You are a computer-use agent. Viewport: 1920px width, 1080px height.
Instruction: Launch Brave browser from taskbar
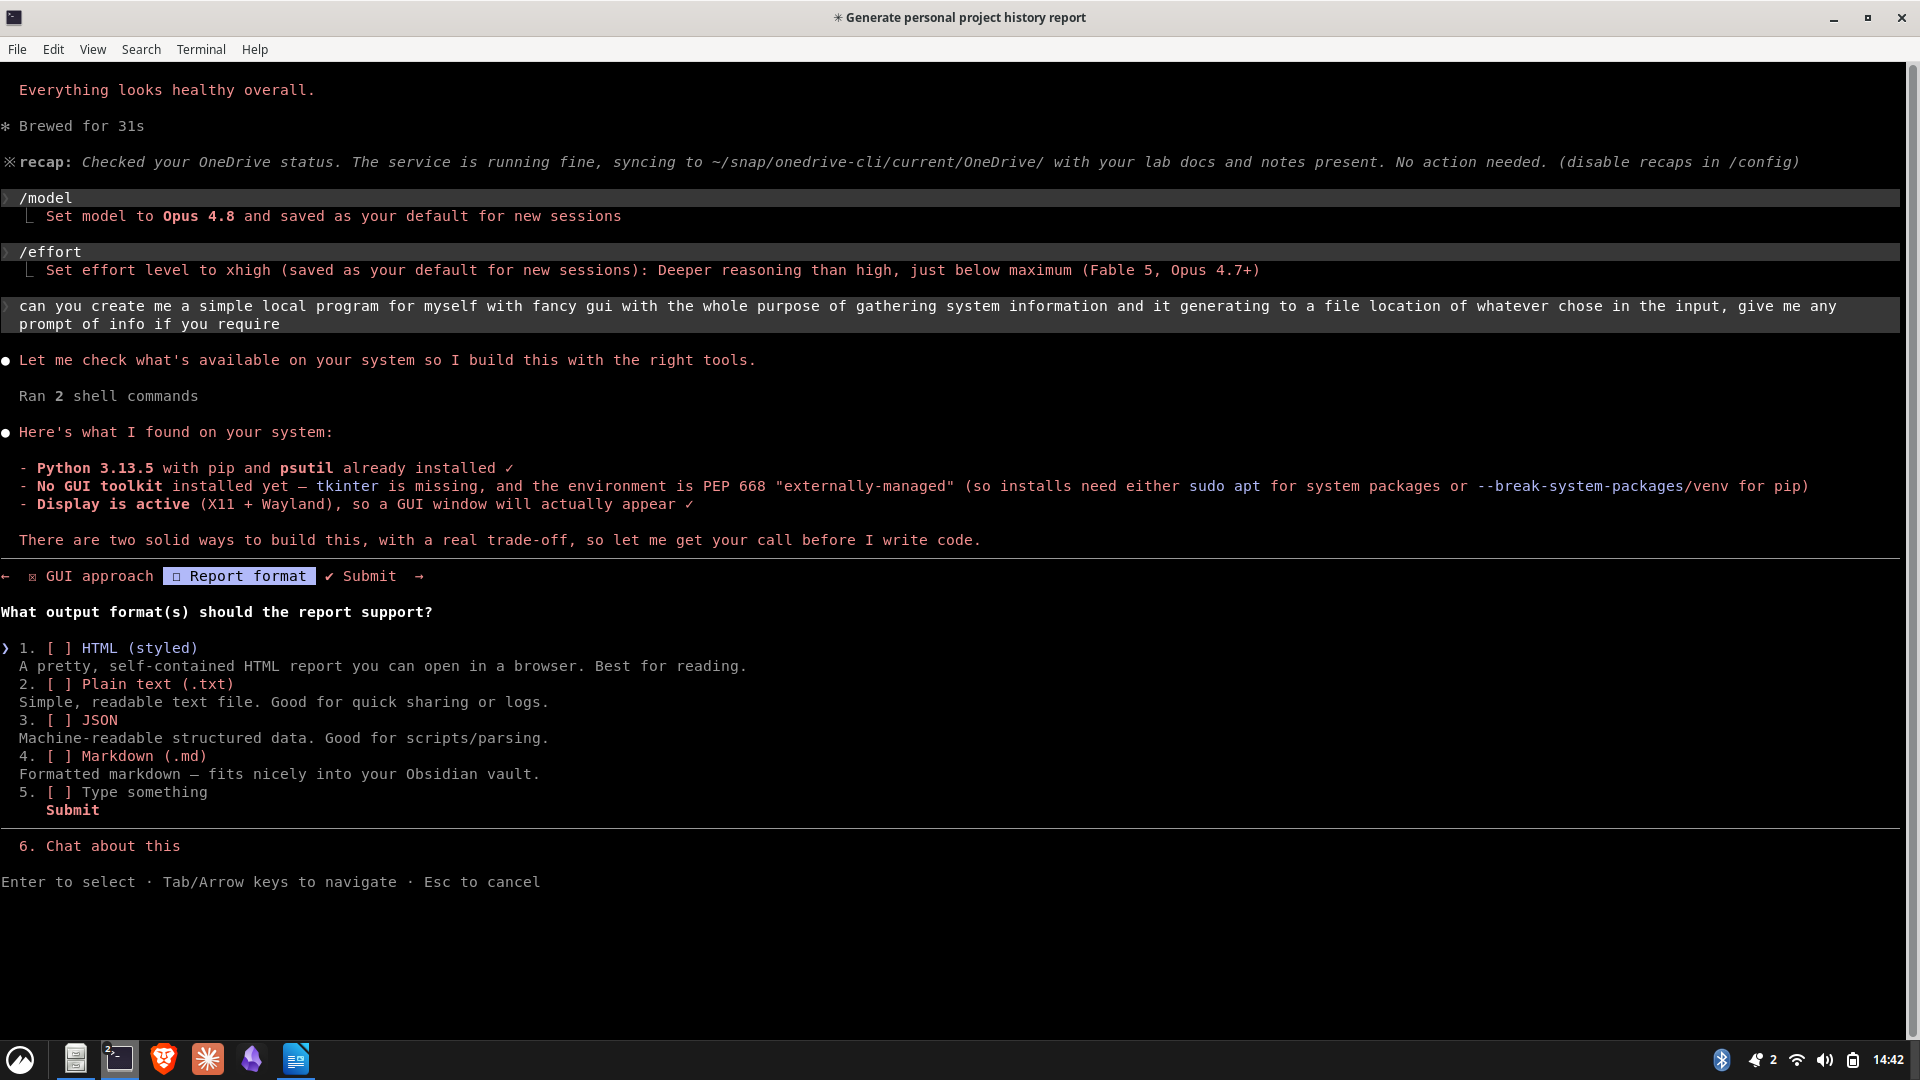[164, 1058]
